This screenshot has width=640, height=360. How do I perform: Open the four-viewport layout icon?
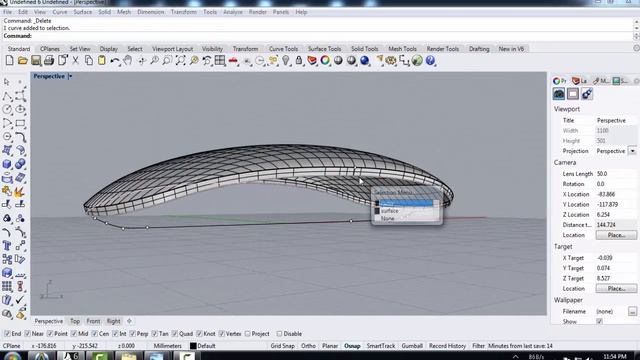pos(220,61)
